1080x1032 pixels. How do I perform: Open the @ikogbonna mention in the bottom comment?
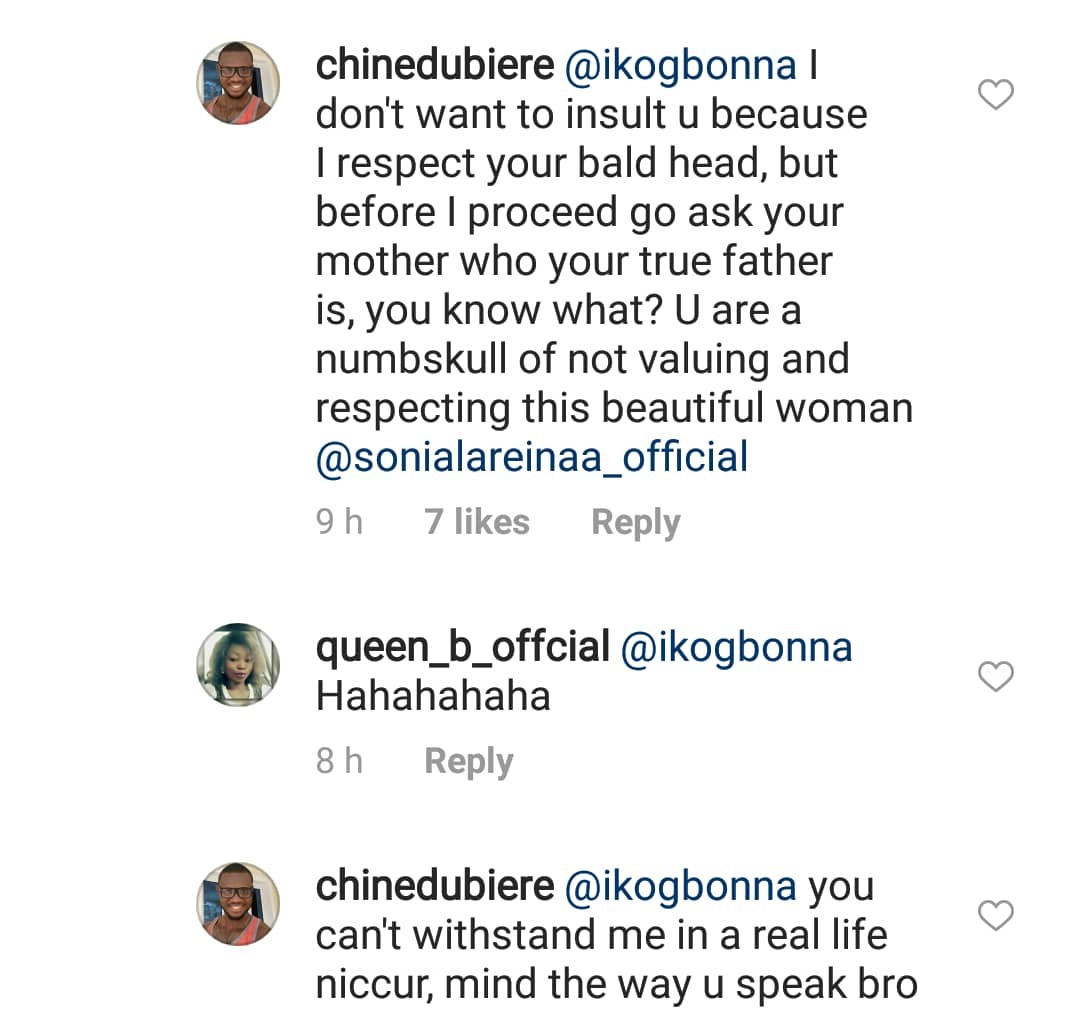pyautogui.click(x=680, y=886)
